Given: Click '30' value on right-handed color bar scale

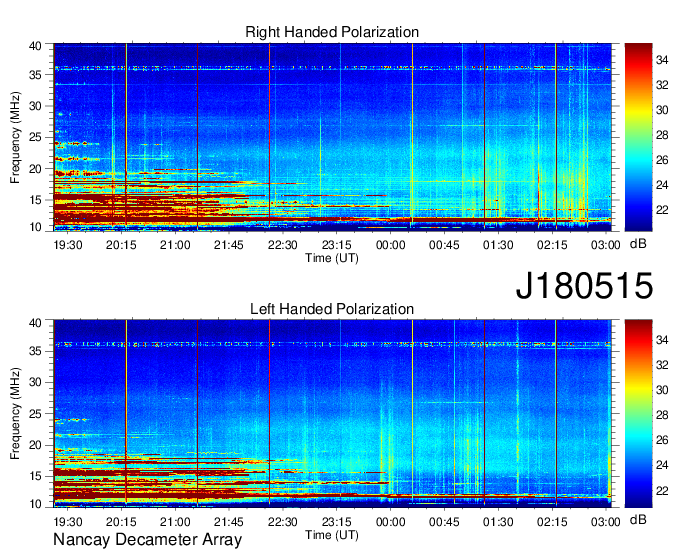Looking at the screenshot, I should tap(662, 110).
